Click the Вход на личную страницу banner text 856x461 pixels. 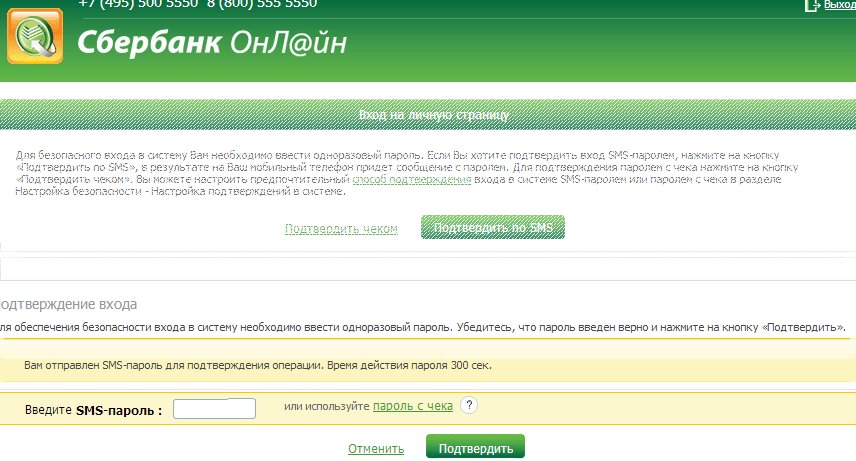click(x=433, y=115)
